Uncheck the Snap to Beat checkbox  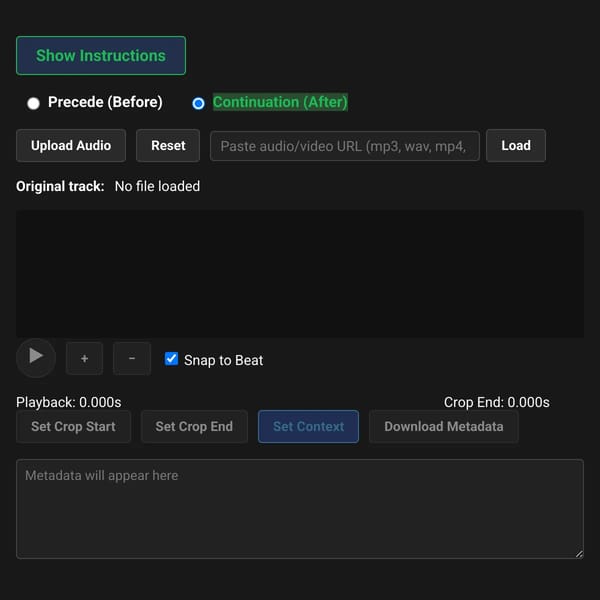pyautogui.click(x=171, y=359)
